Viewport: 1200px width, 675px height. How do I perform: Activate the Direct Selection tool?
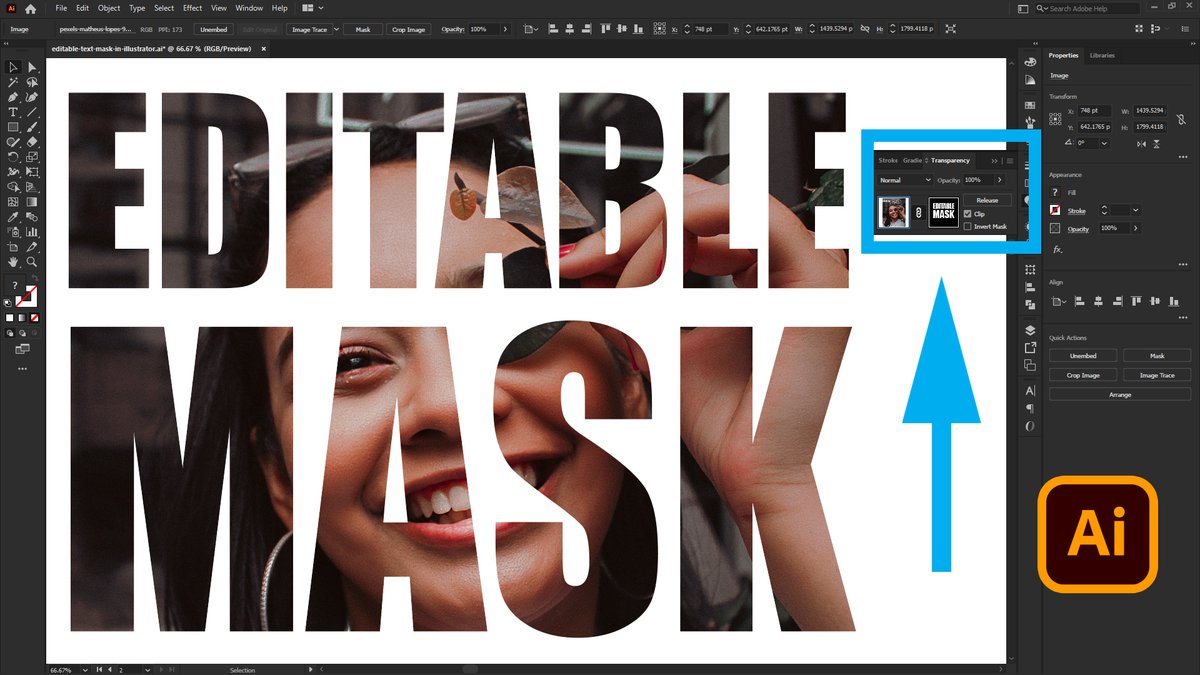30,67
